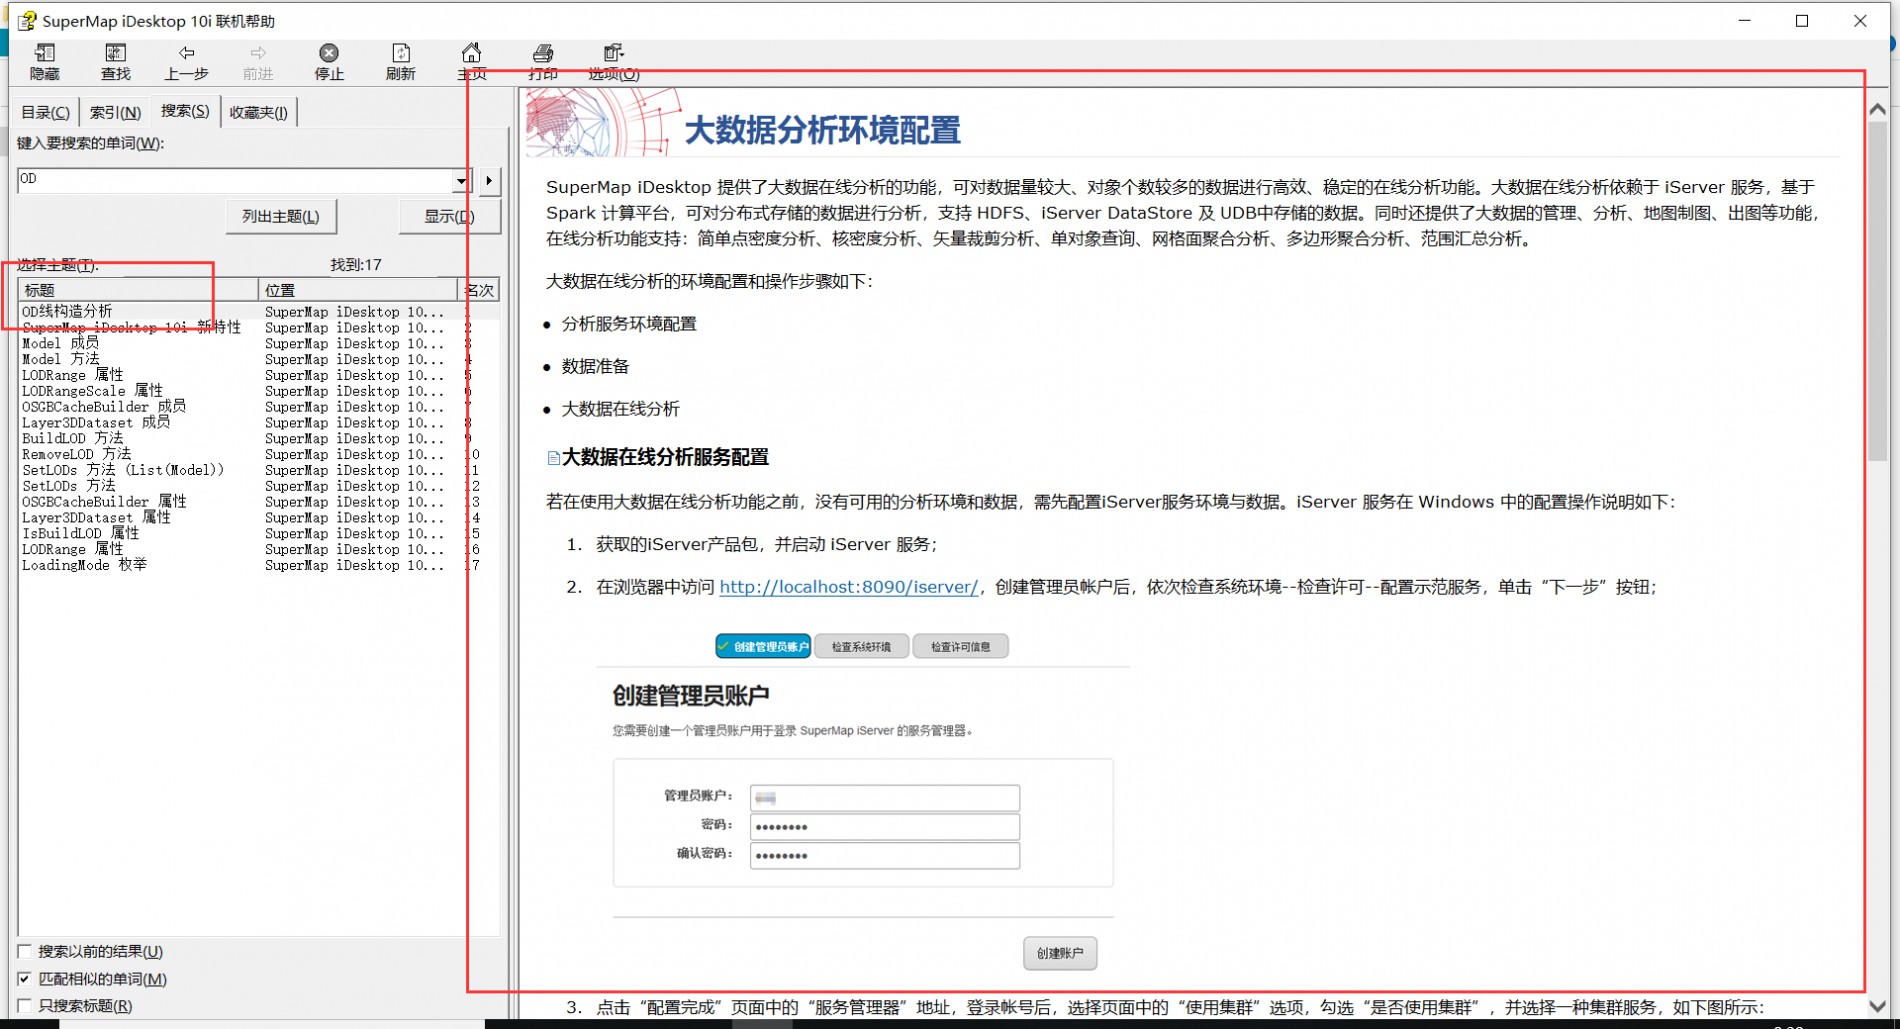The image size is (1900, 1029).
Task: Sort results by 标题 column header
Action: (x=138, y=290)
